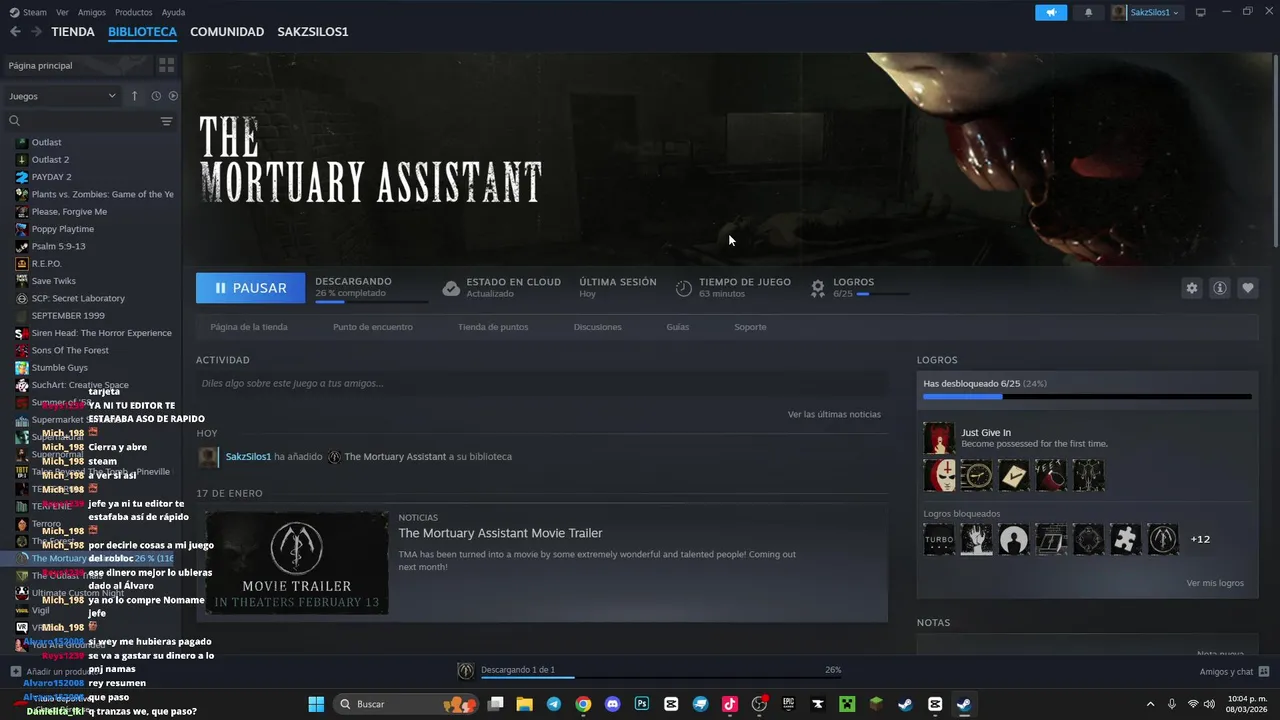Click the bottom download progress bar
The width and height of the screenshot is (1280, 720).
pos(661,677)
